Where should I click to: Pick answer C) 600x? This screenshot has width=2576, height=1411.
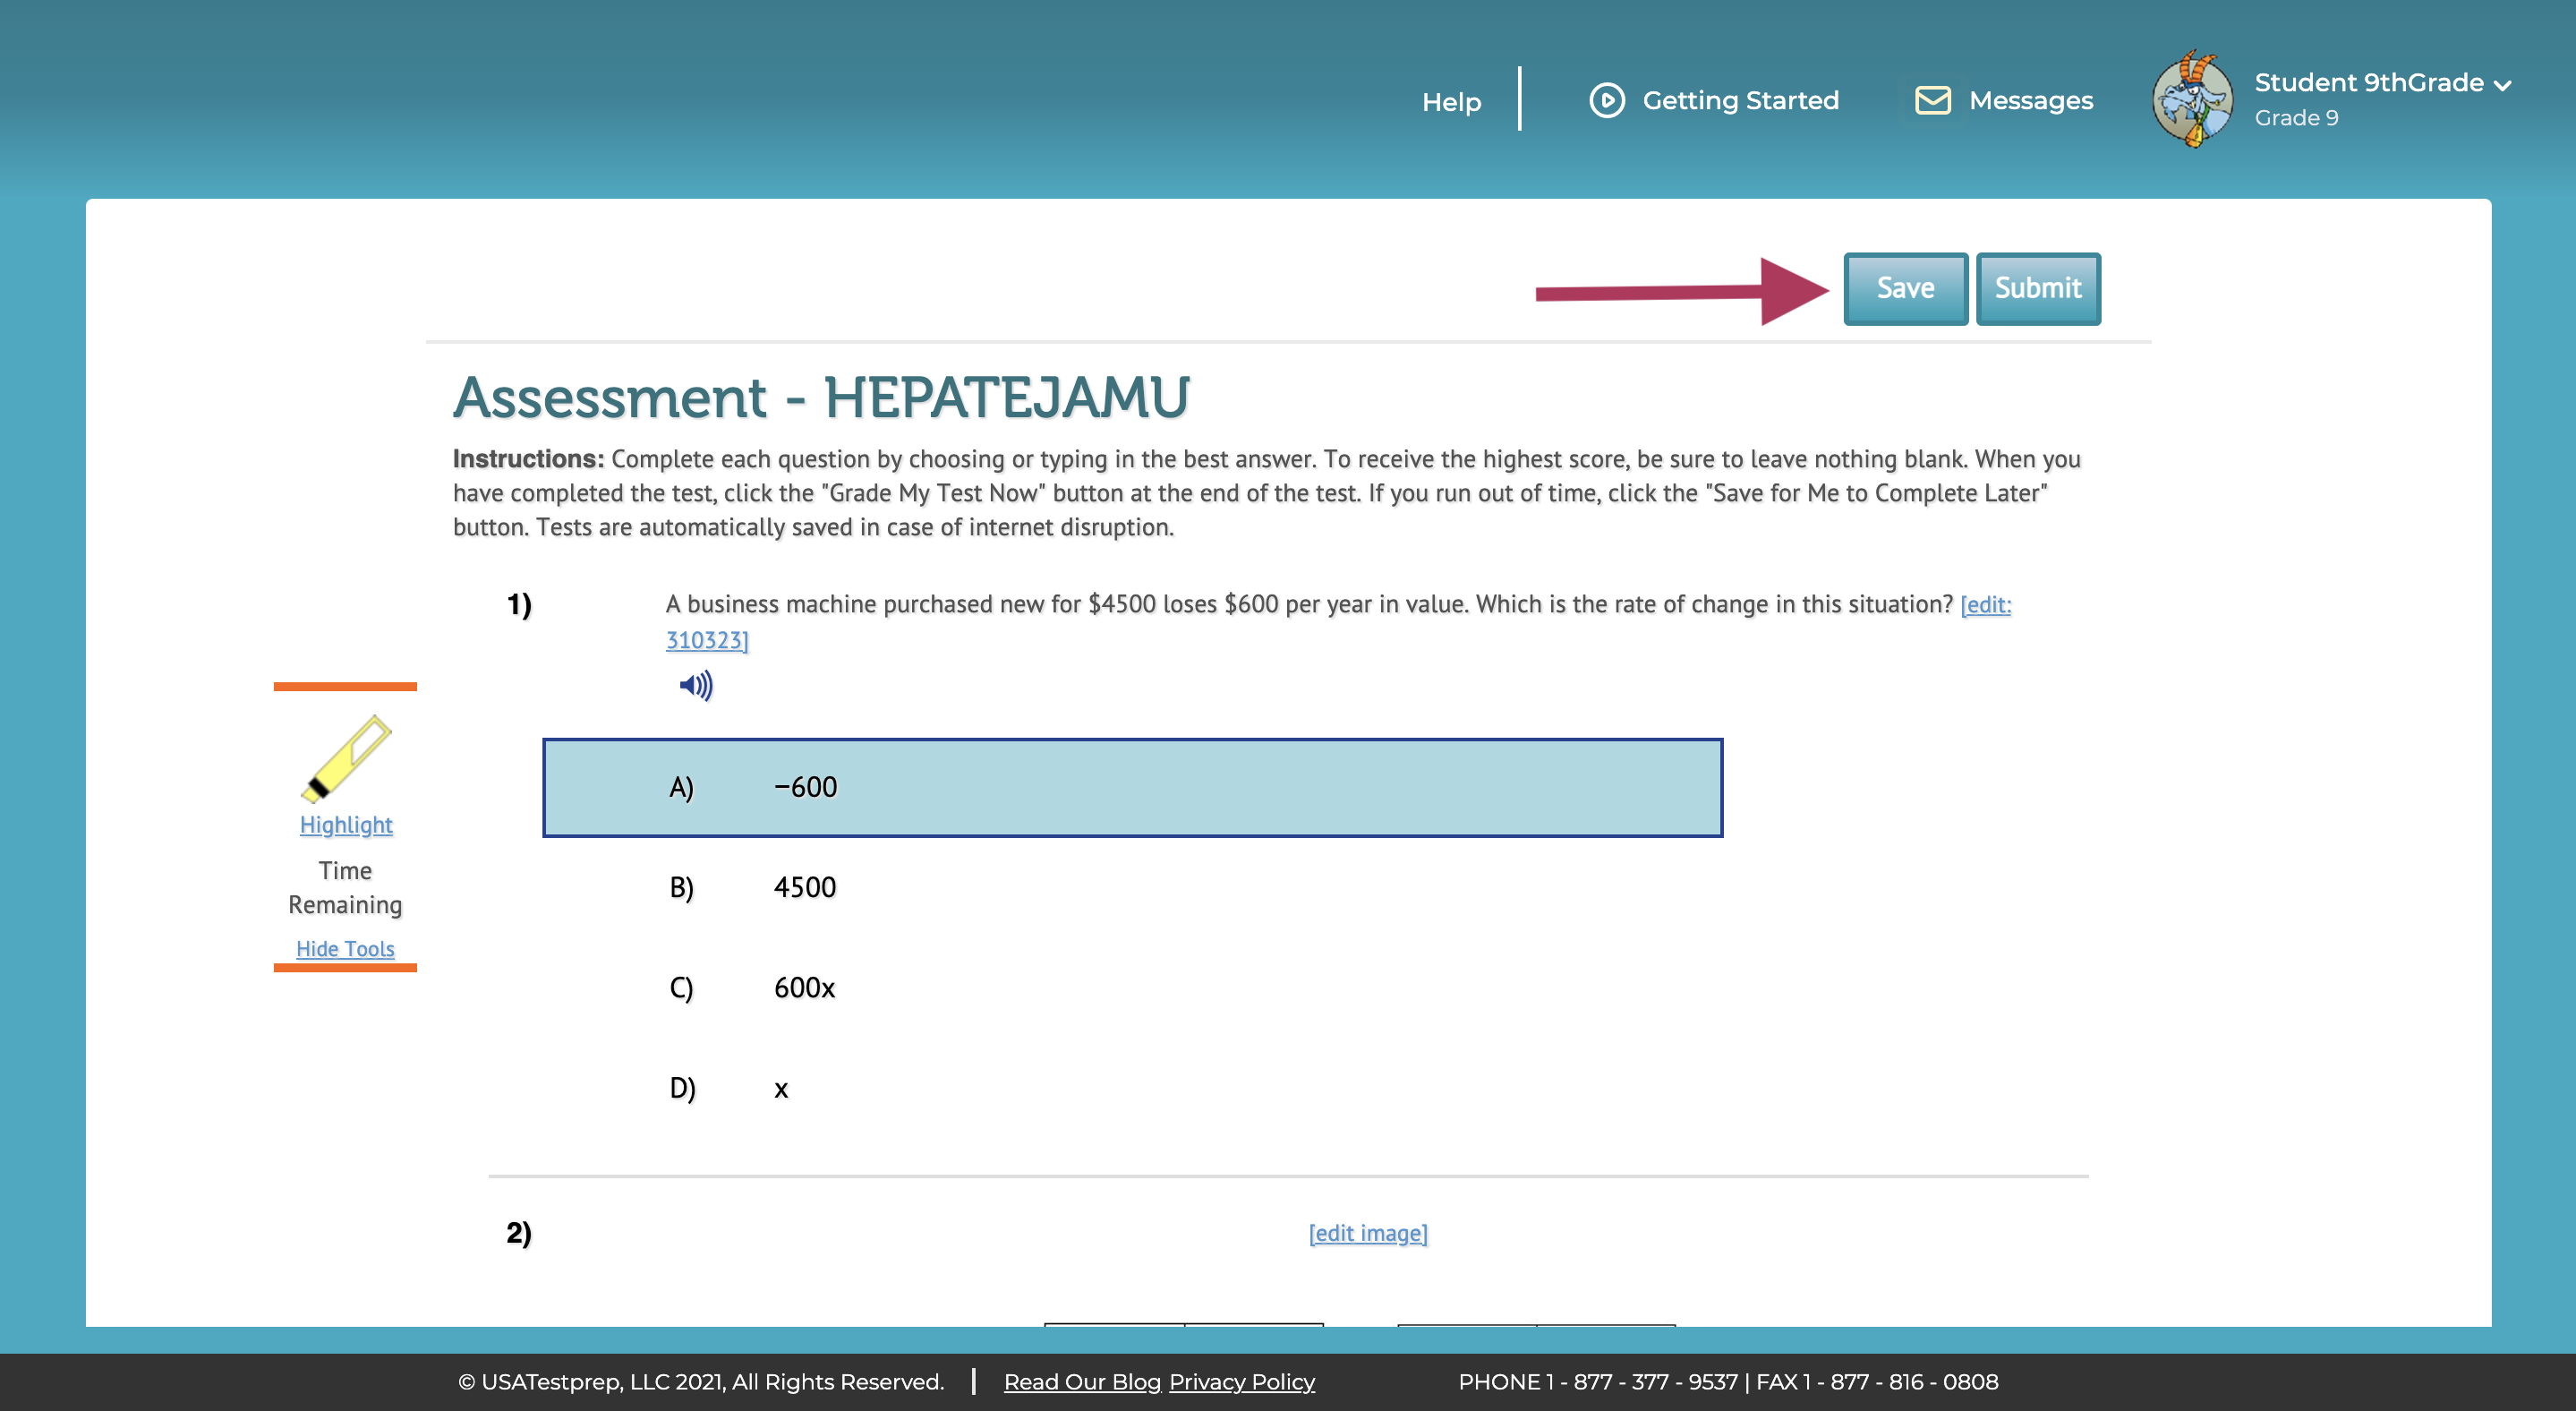(x=804, y=988)
